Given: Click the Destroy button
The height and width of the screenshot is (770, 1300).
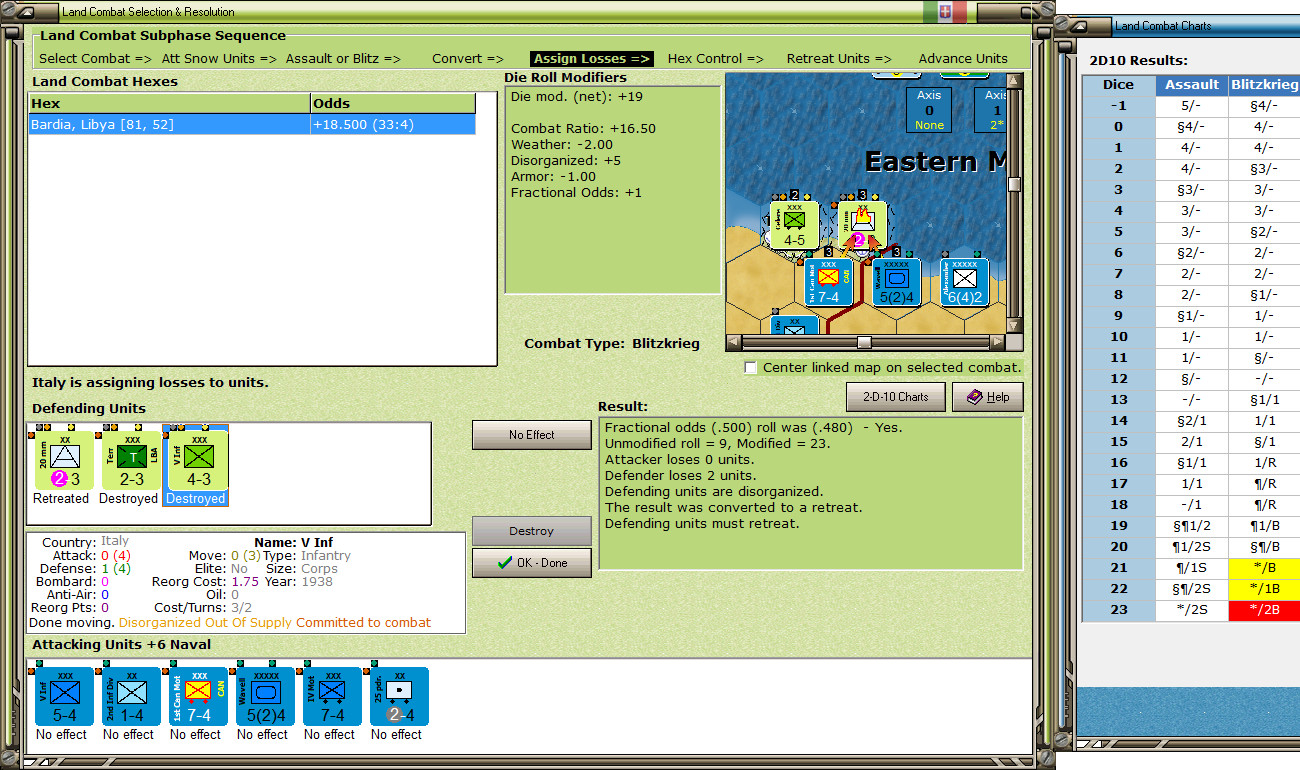Looking at the screenshot, I should click(x=532, y=531).
